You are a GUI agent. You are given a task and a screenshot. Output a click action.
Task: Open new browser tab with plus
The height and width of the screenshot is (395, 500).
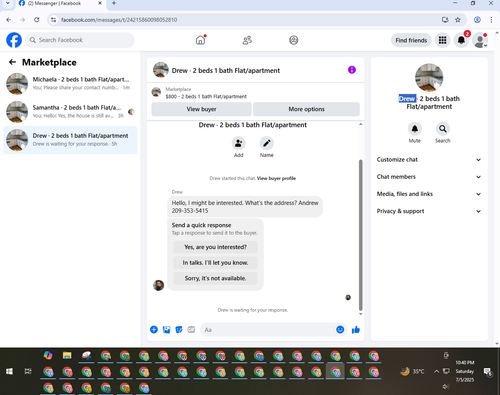tap(114, 3)
